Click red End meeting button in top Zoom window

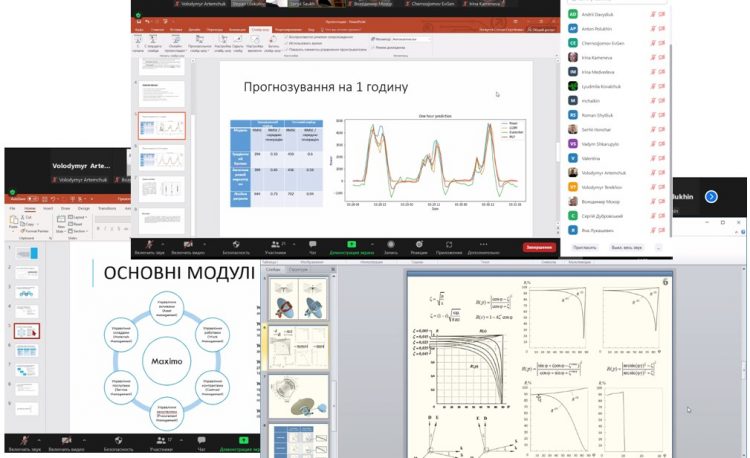(x=539, y=247)
